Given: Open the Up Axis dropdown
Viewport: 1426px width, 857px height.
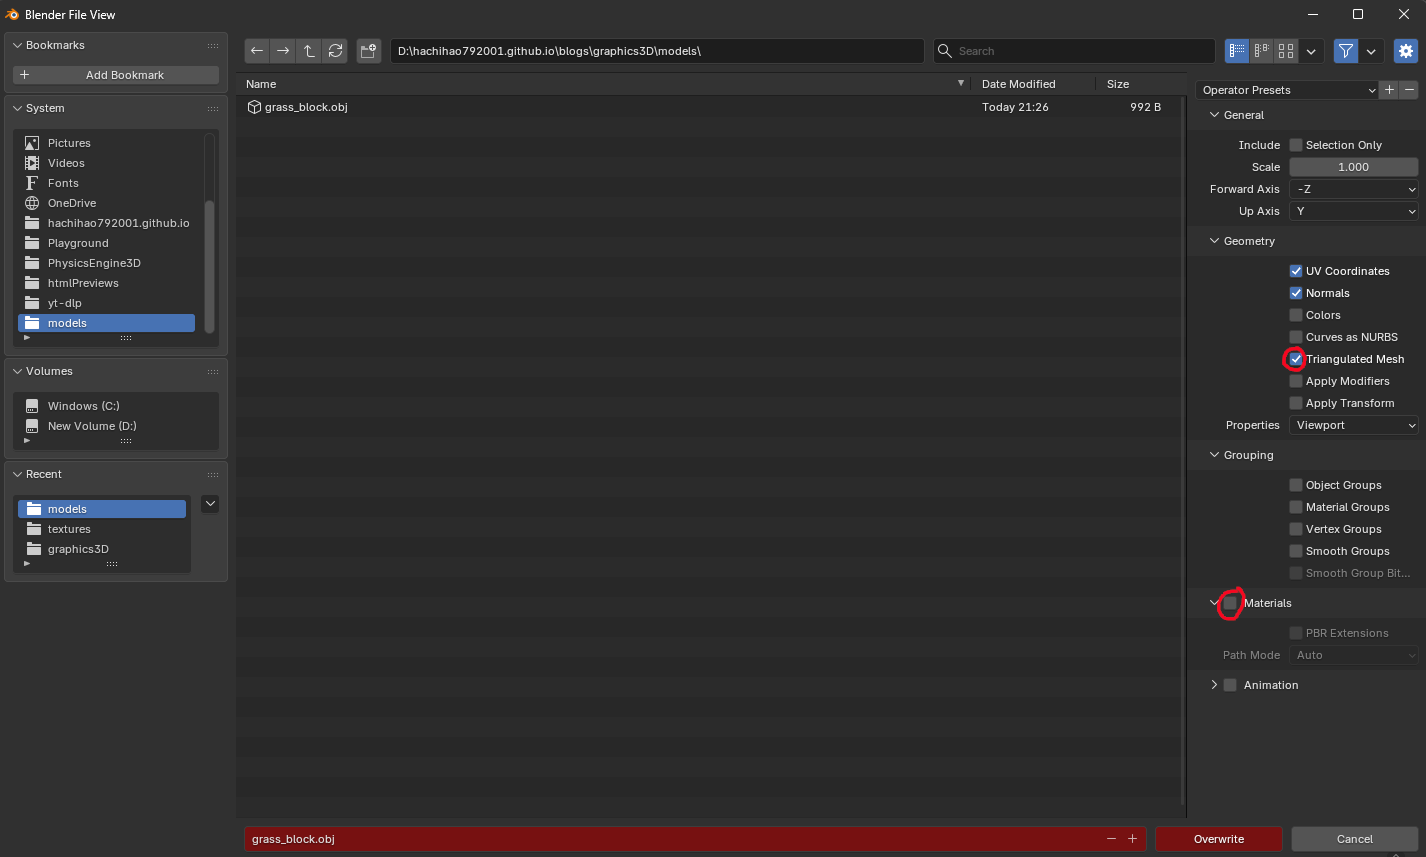Looking at the screenshot, I should tap(1354, 211).
